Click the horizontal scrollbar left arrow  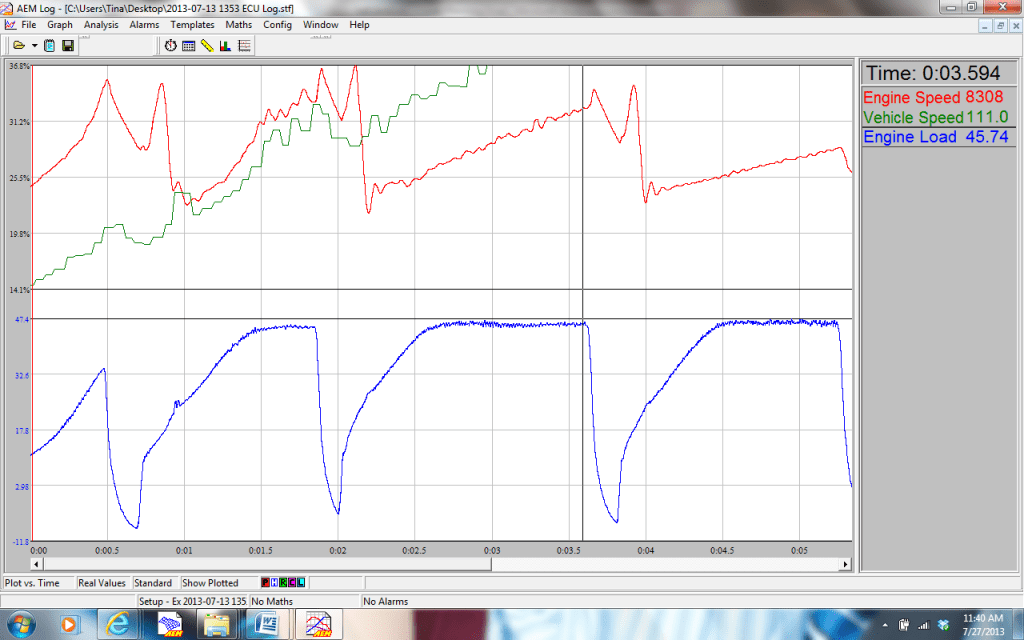point(37,564)
